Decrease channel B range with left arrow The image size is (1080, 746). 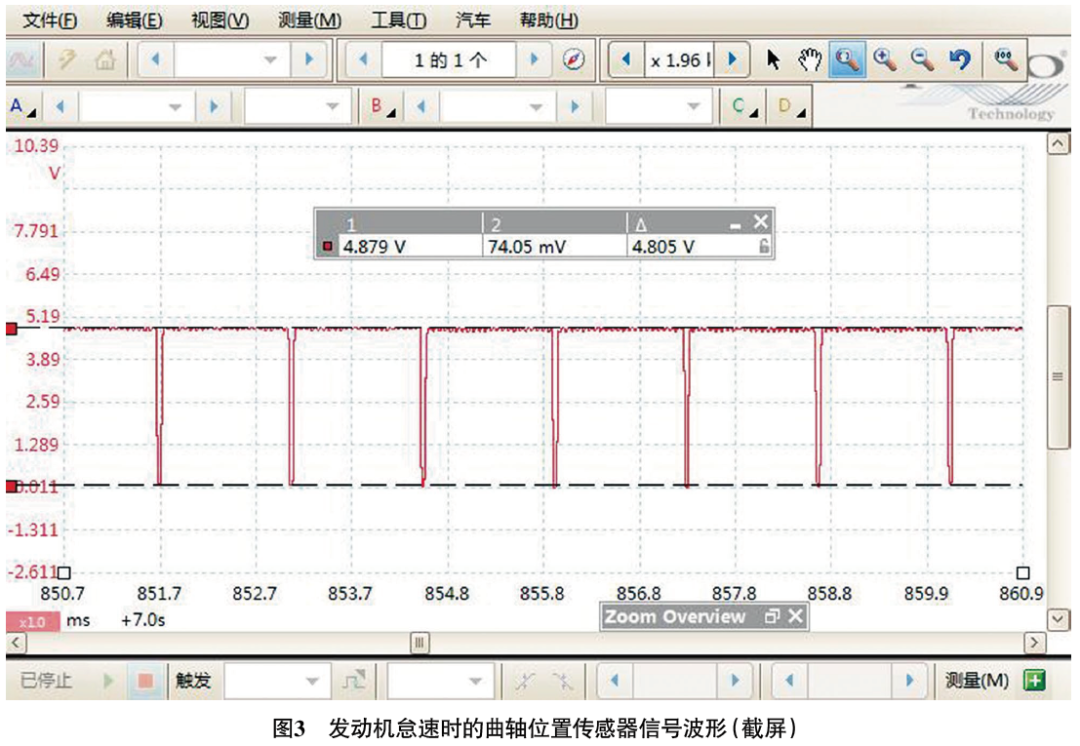pyautogui.click(x=422, y=107)
